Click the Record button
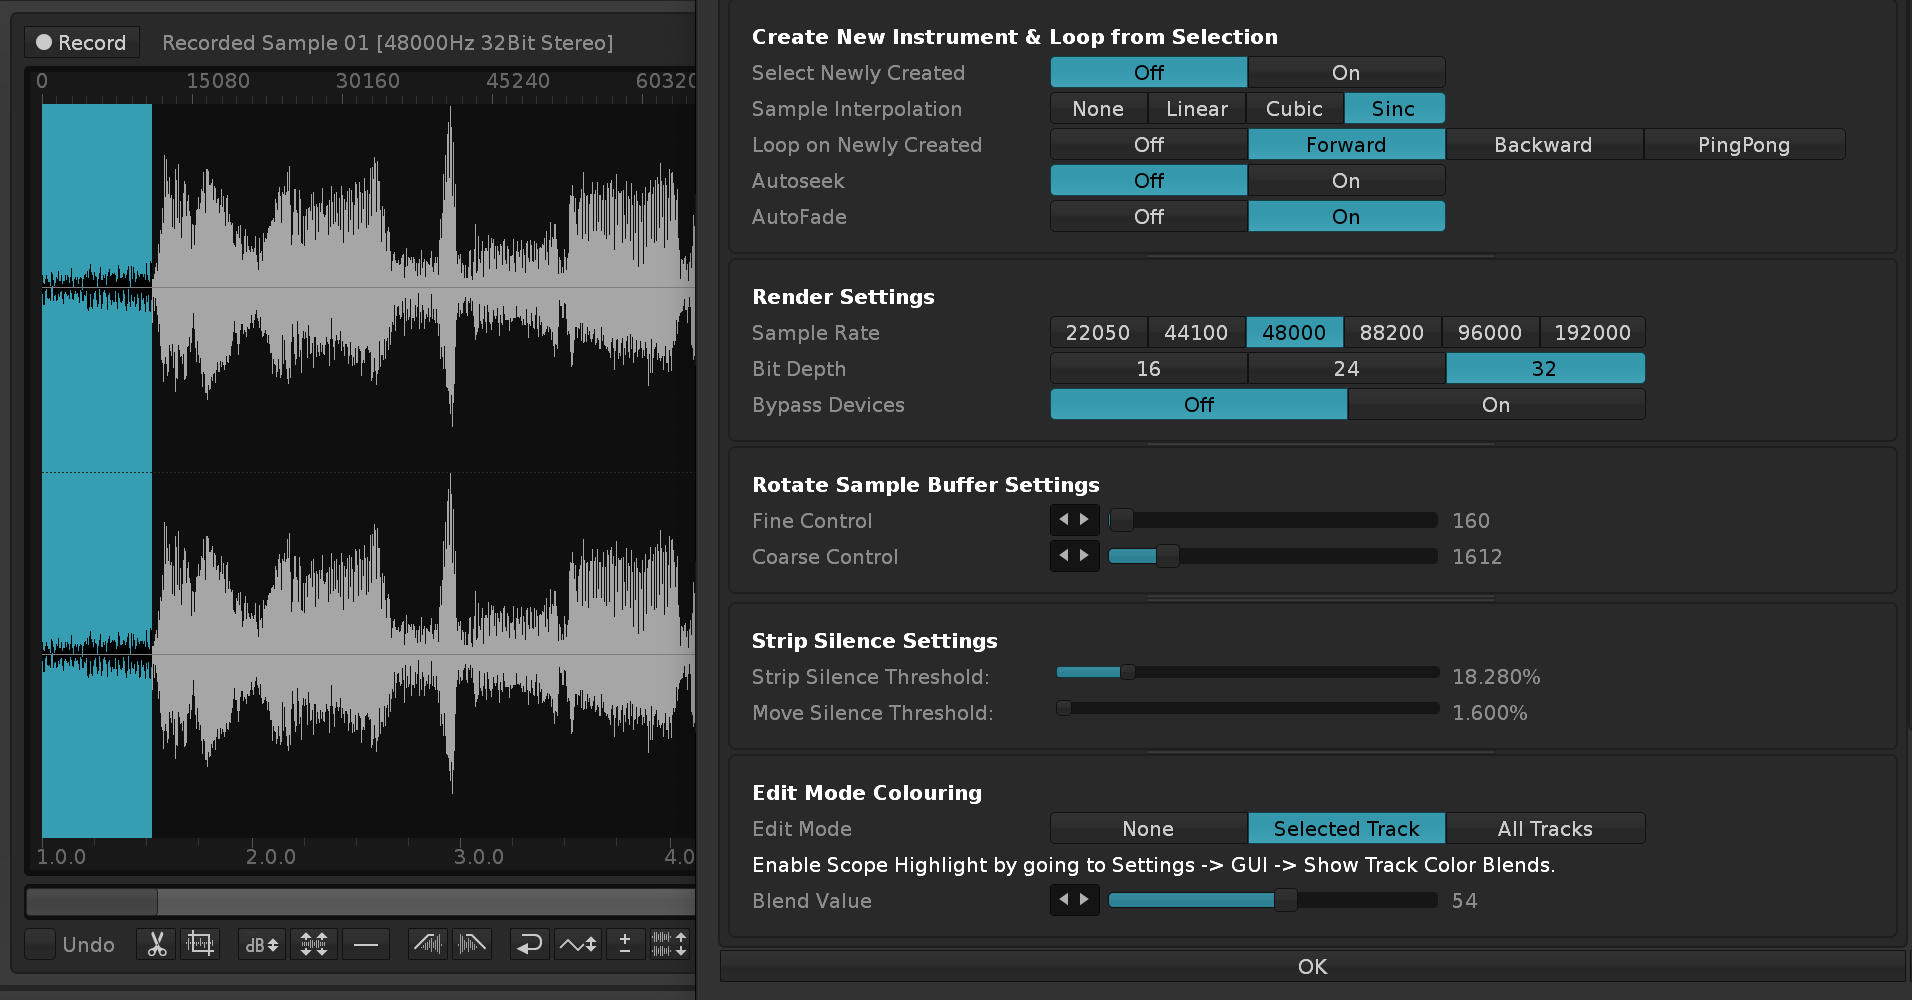 pos(82,43)
